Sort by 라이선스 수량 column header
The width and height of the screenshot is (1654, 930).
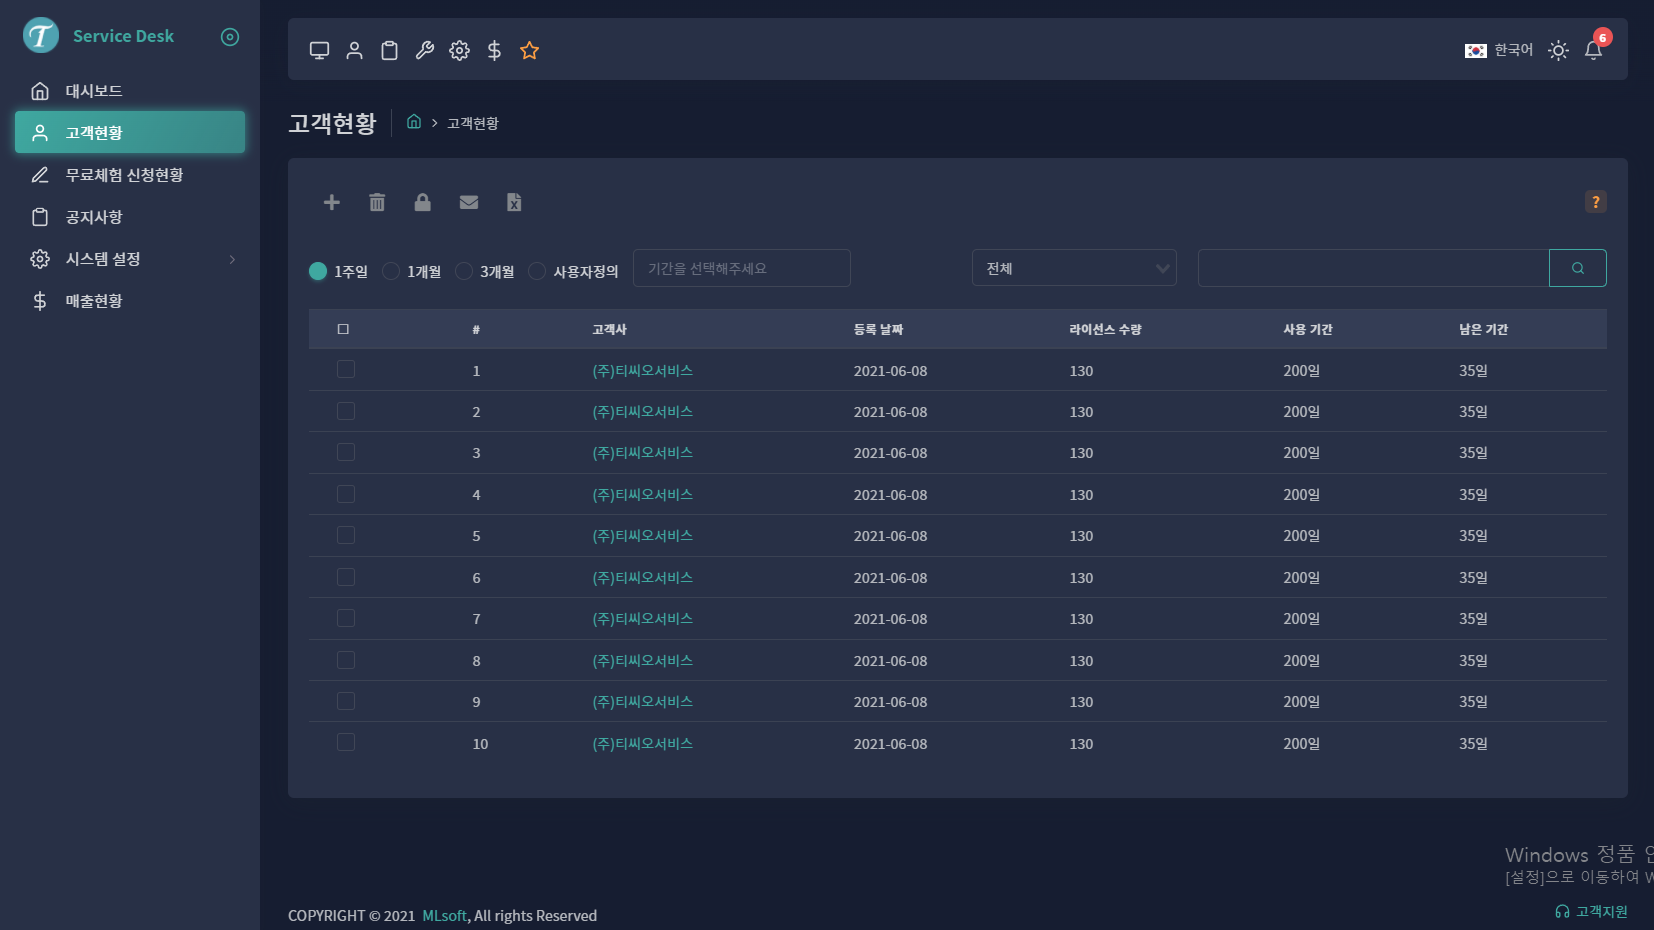coord(1105,329)
